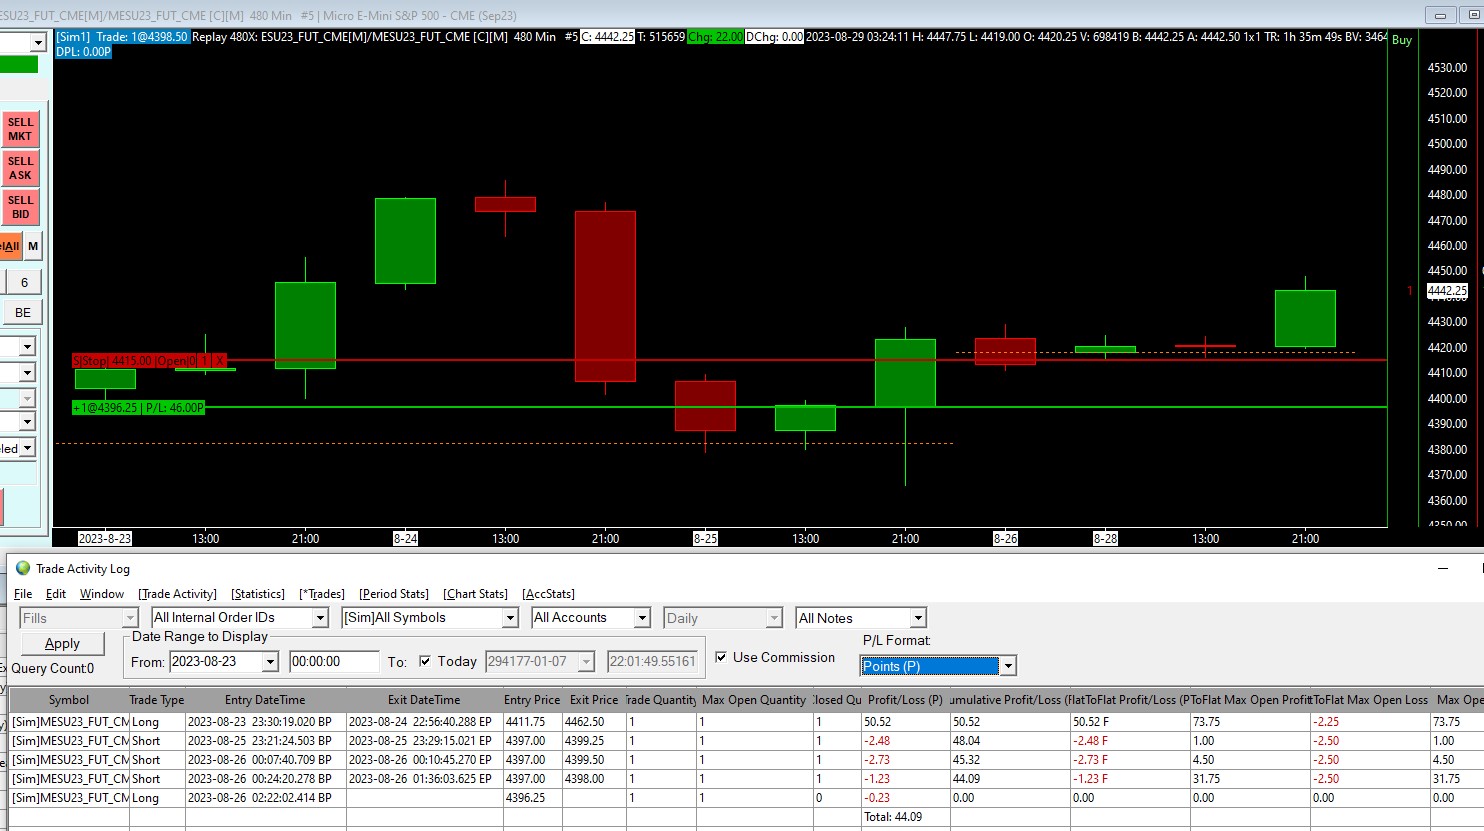Click the BE breakeven button

click(22, 311)
